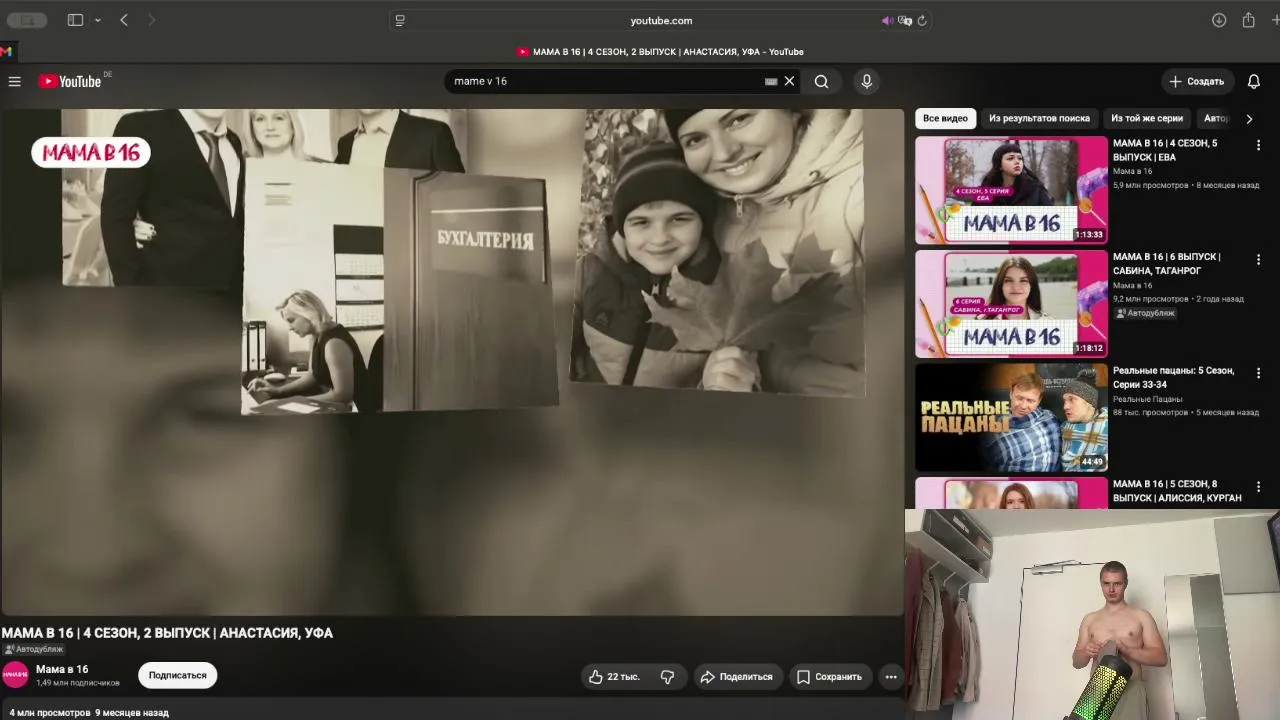
Task: Click the МАМА В 16 watermark in video
Action: pyautogui.click(x=91, y=152)
